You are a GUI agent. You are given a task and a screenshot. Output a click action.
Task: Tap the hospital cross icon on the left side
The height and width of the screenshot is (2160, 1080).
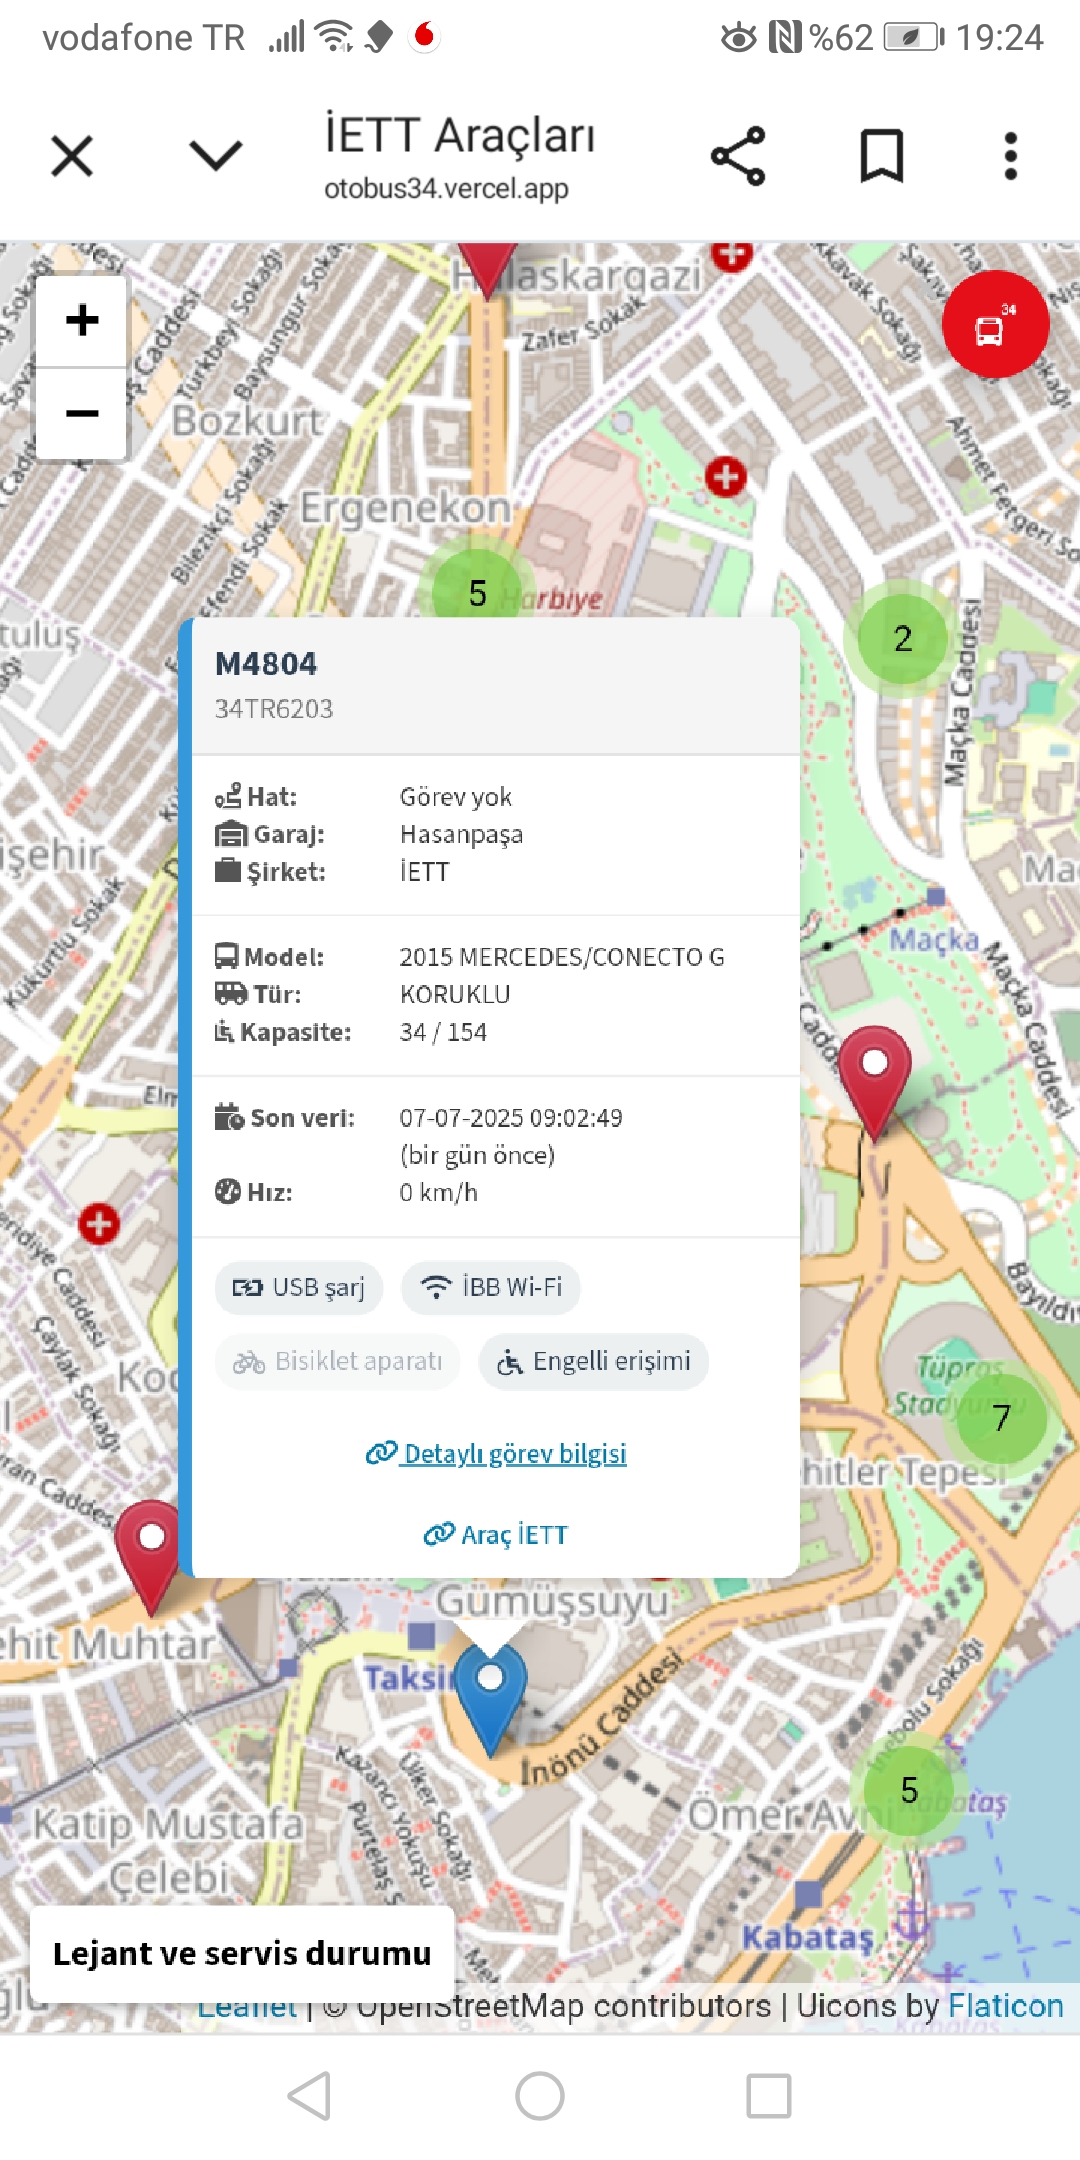[99, 1224]
